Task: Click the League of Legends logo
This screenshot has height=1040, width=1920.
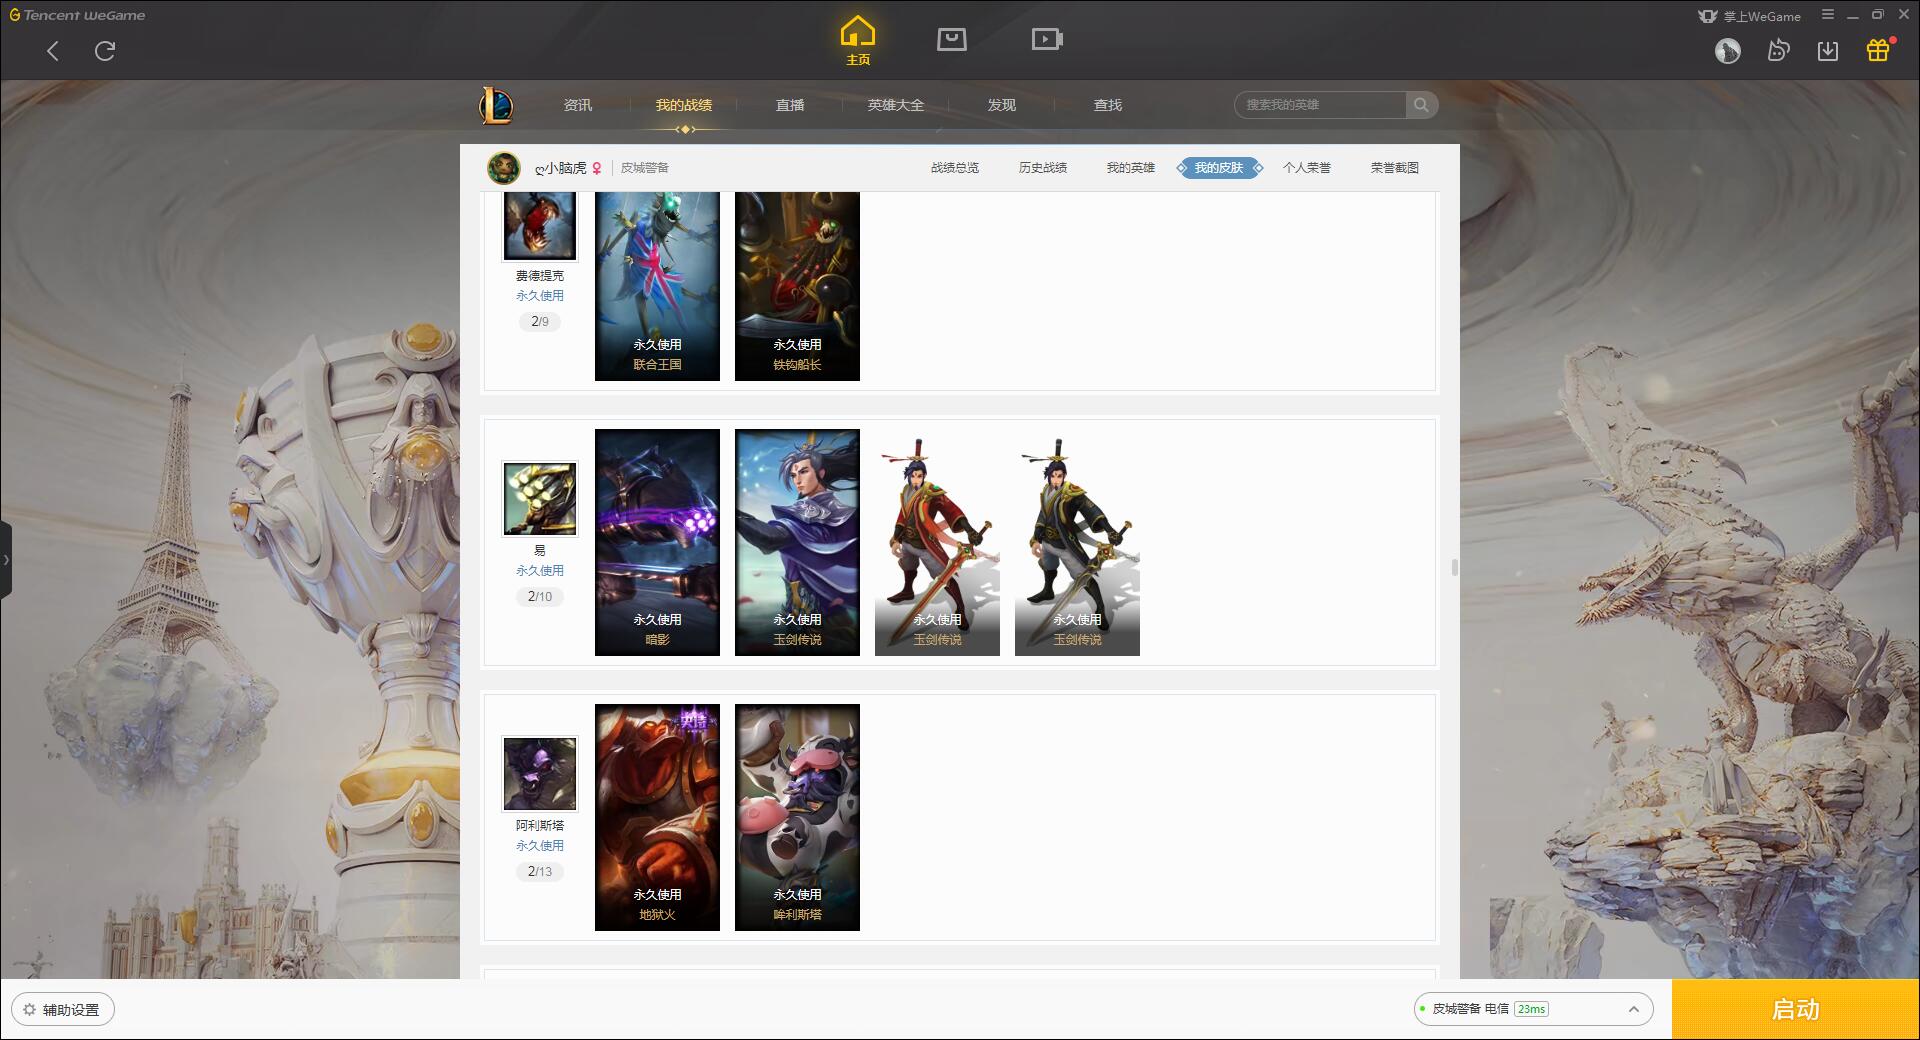Action: 496,104
